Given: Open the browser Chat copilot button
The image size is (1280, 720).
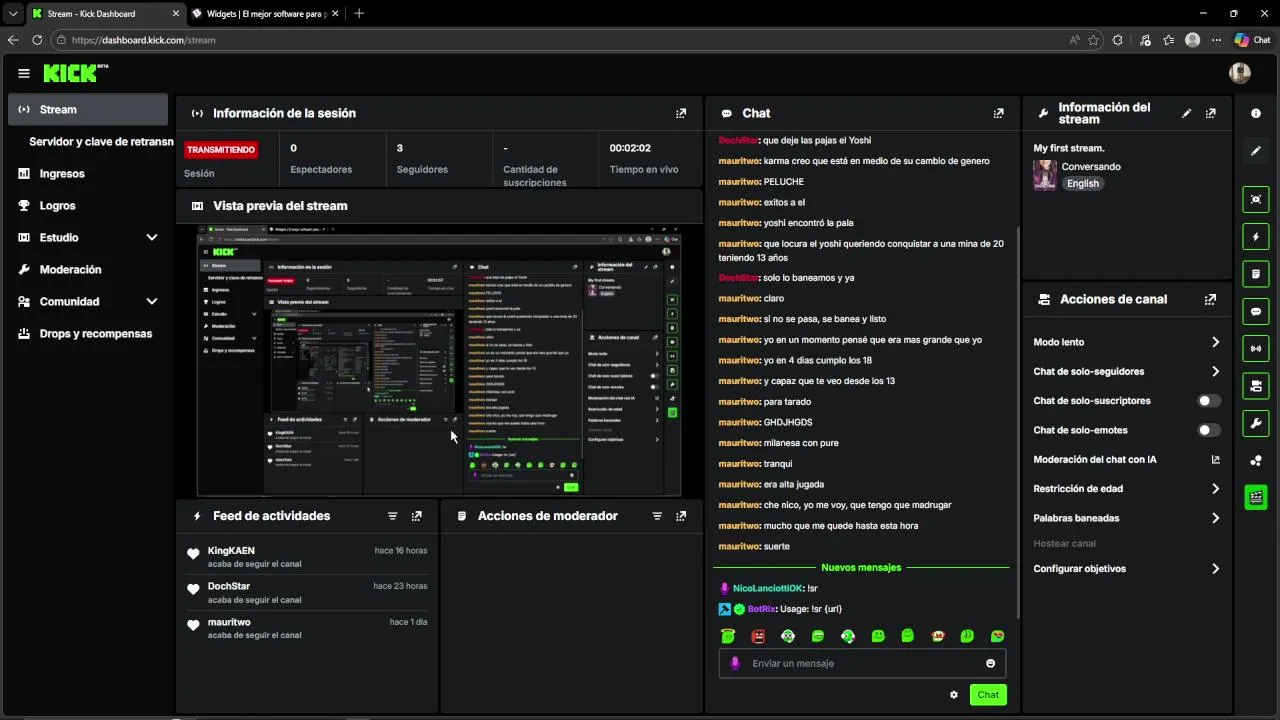Looking at the screenshot, I should 1252,40.
